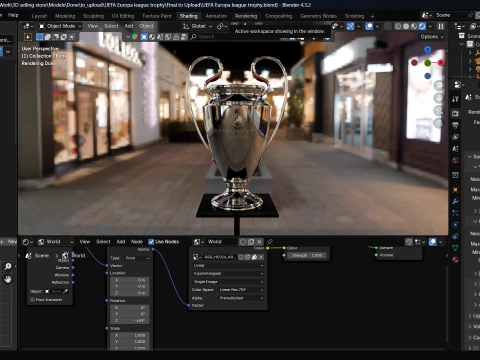480x360 pixels.
Task: Choose subtract selection mode icon
Action: (56, 37)
